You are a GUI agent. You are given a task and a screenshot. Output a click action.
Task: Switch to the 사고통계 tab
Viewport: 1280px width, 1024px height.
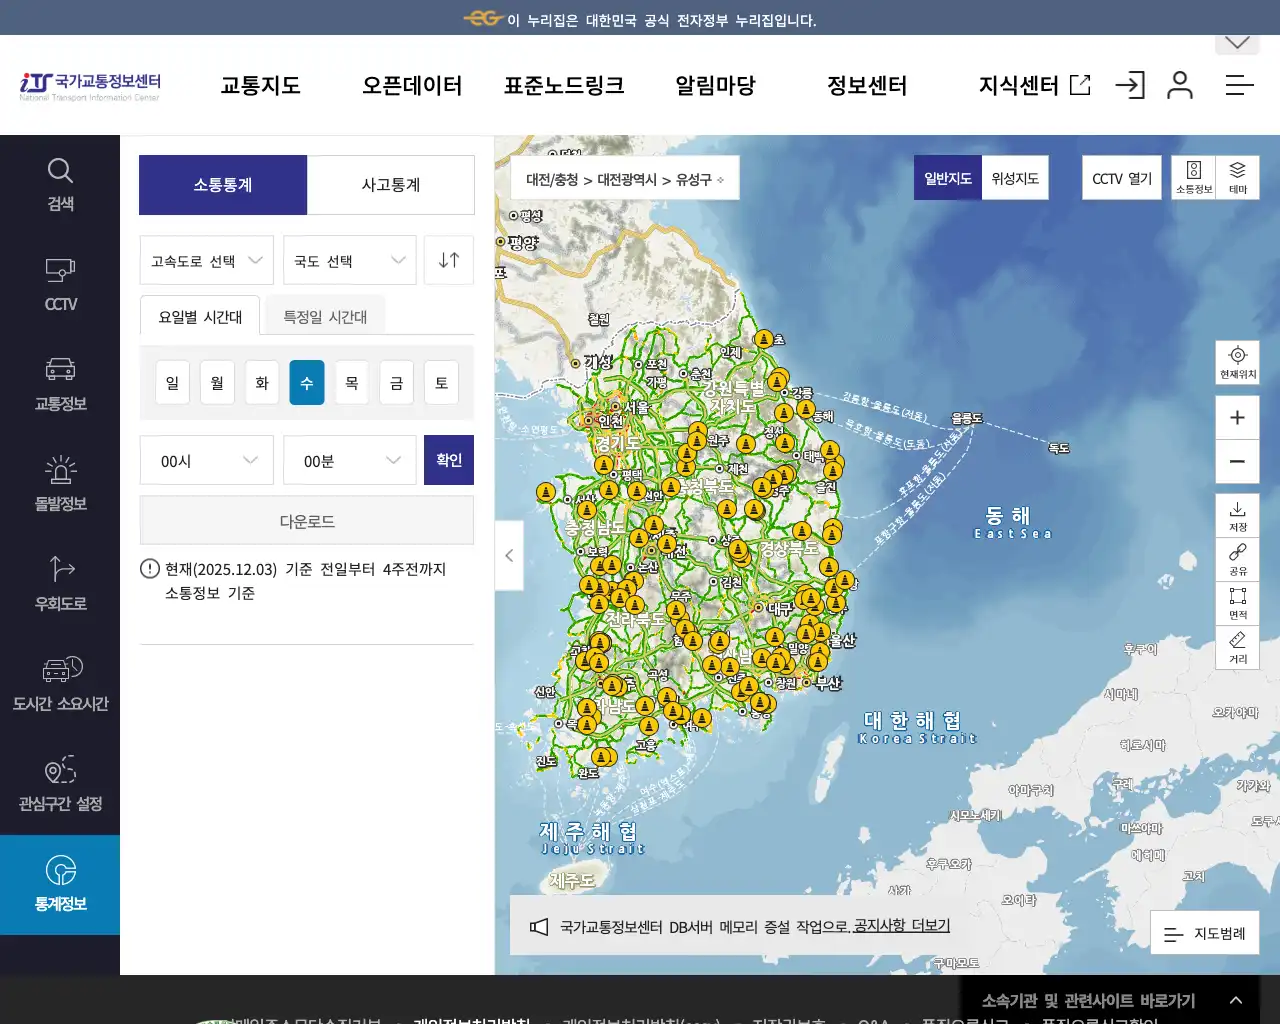(x=390, y=184)
